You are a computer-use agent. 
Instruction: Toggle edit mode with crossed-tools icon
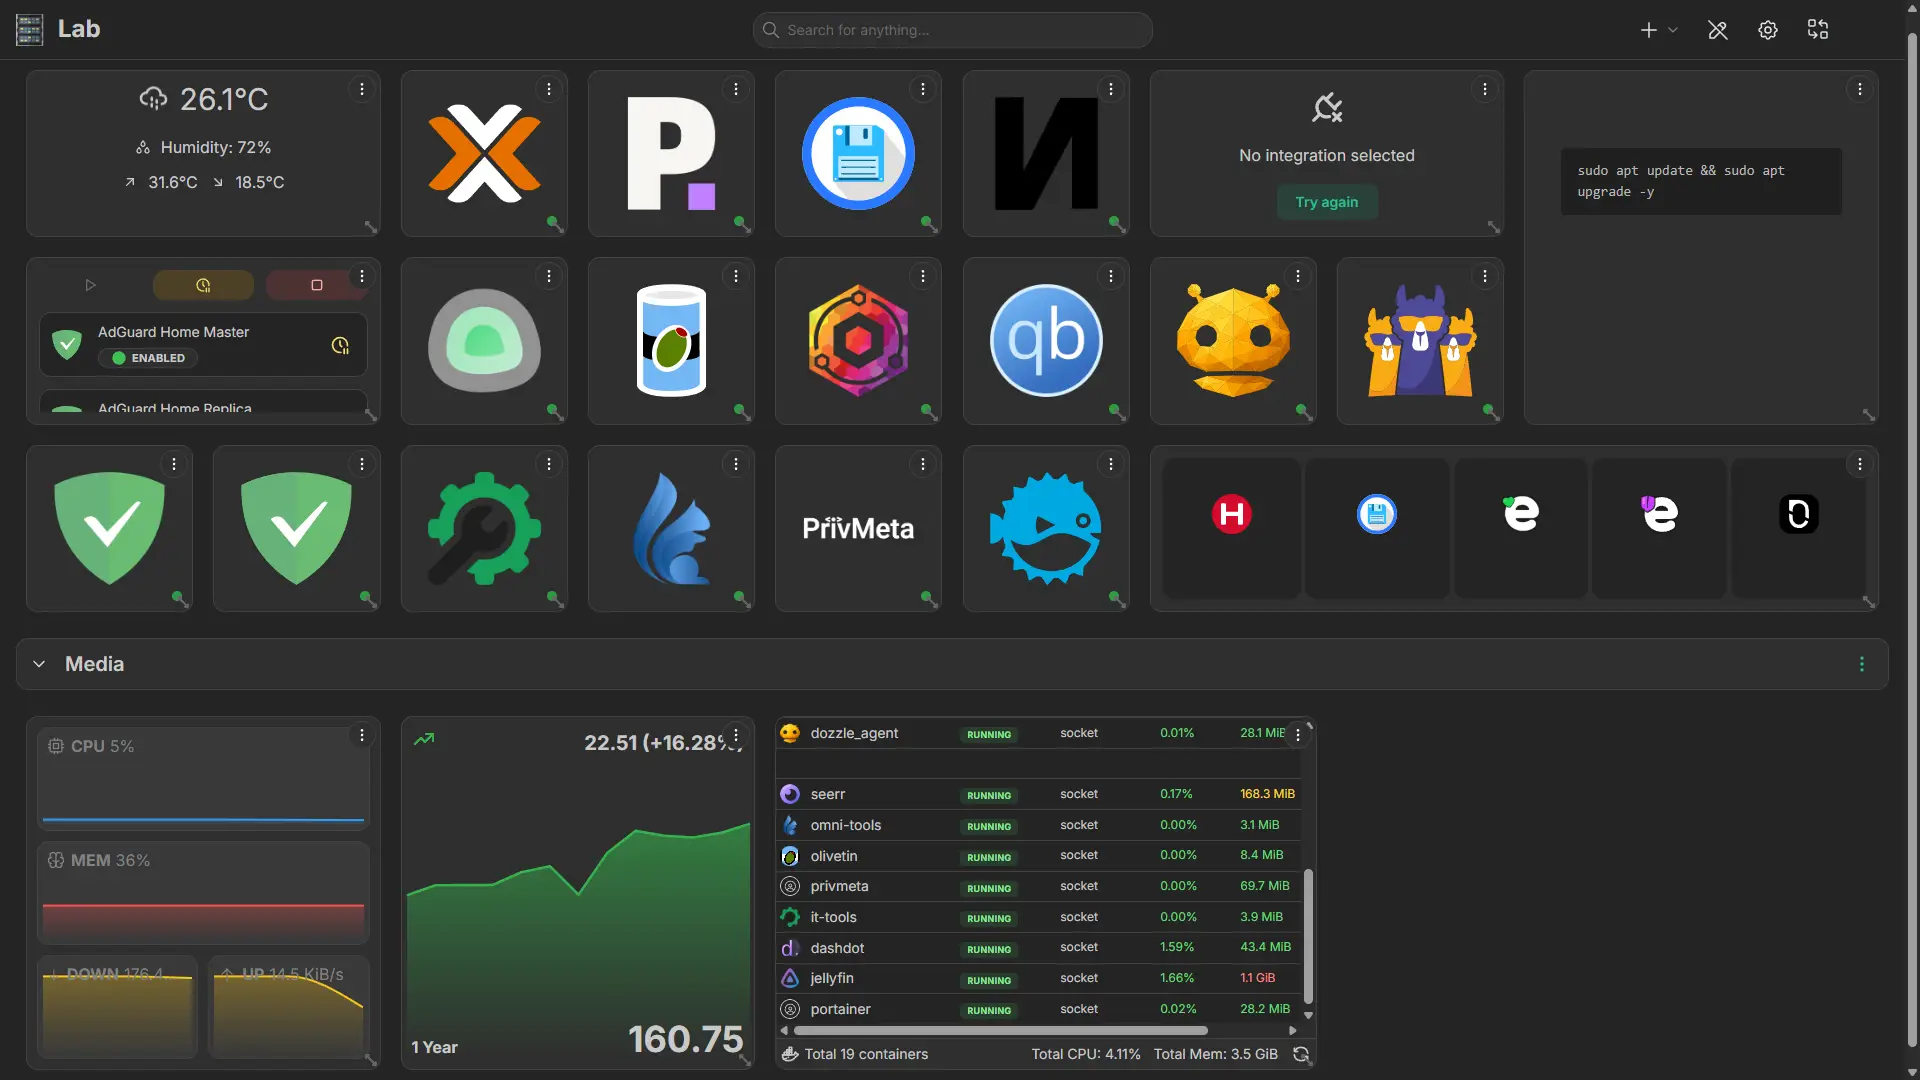tap(1718, 30)
